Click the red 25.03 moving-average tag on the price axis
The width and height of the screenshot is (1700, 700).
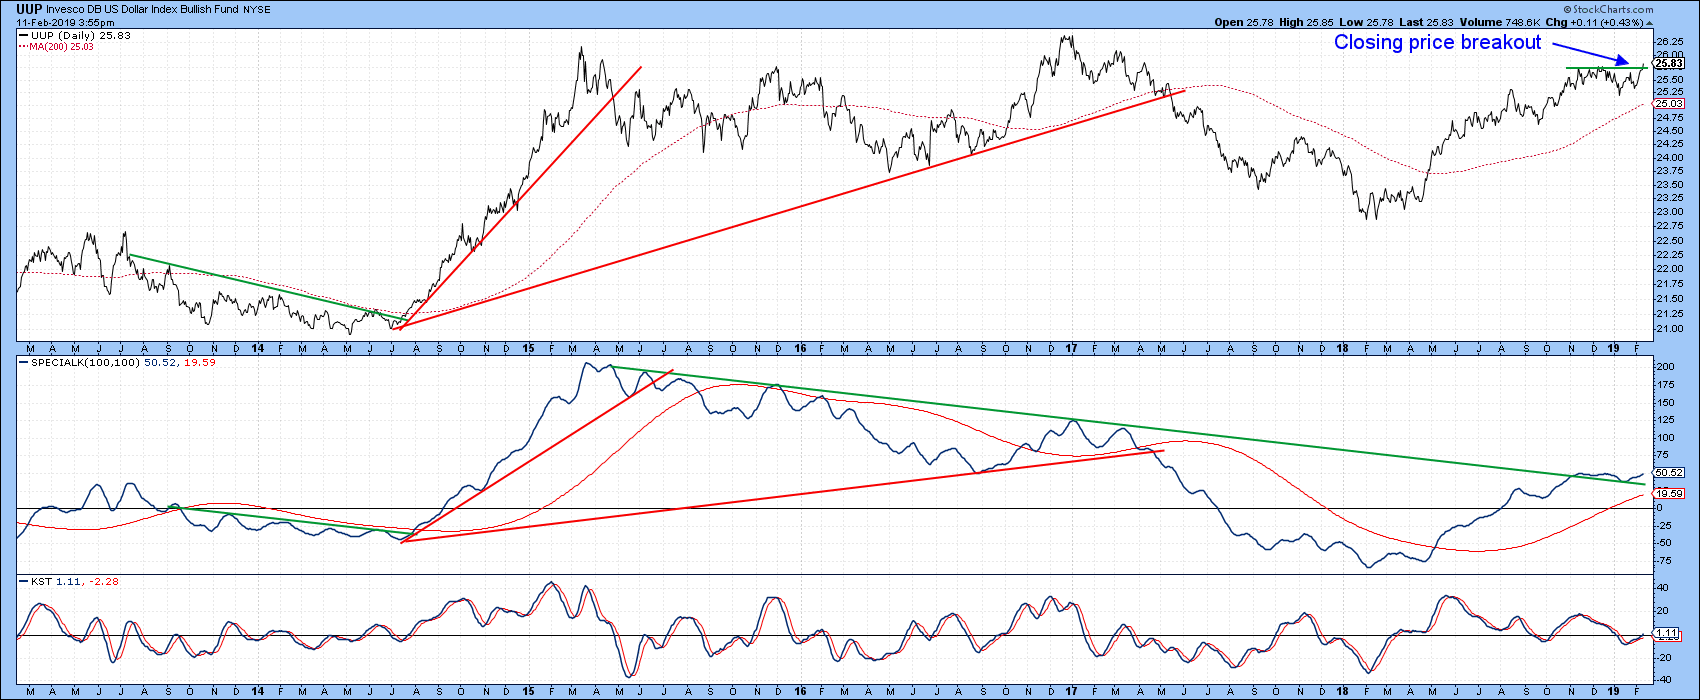(1666, 103)
